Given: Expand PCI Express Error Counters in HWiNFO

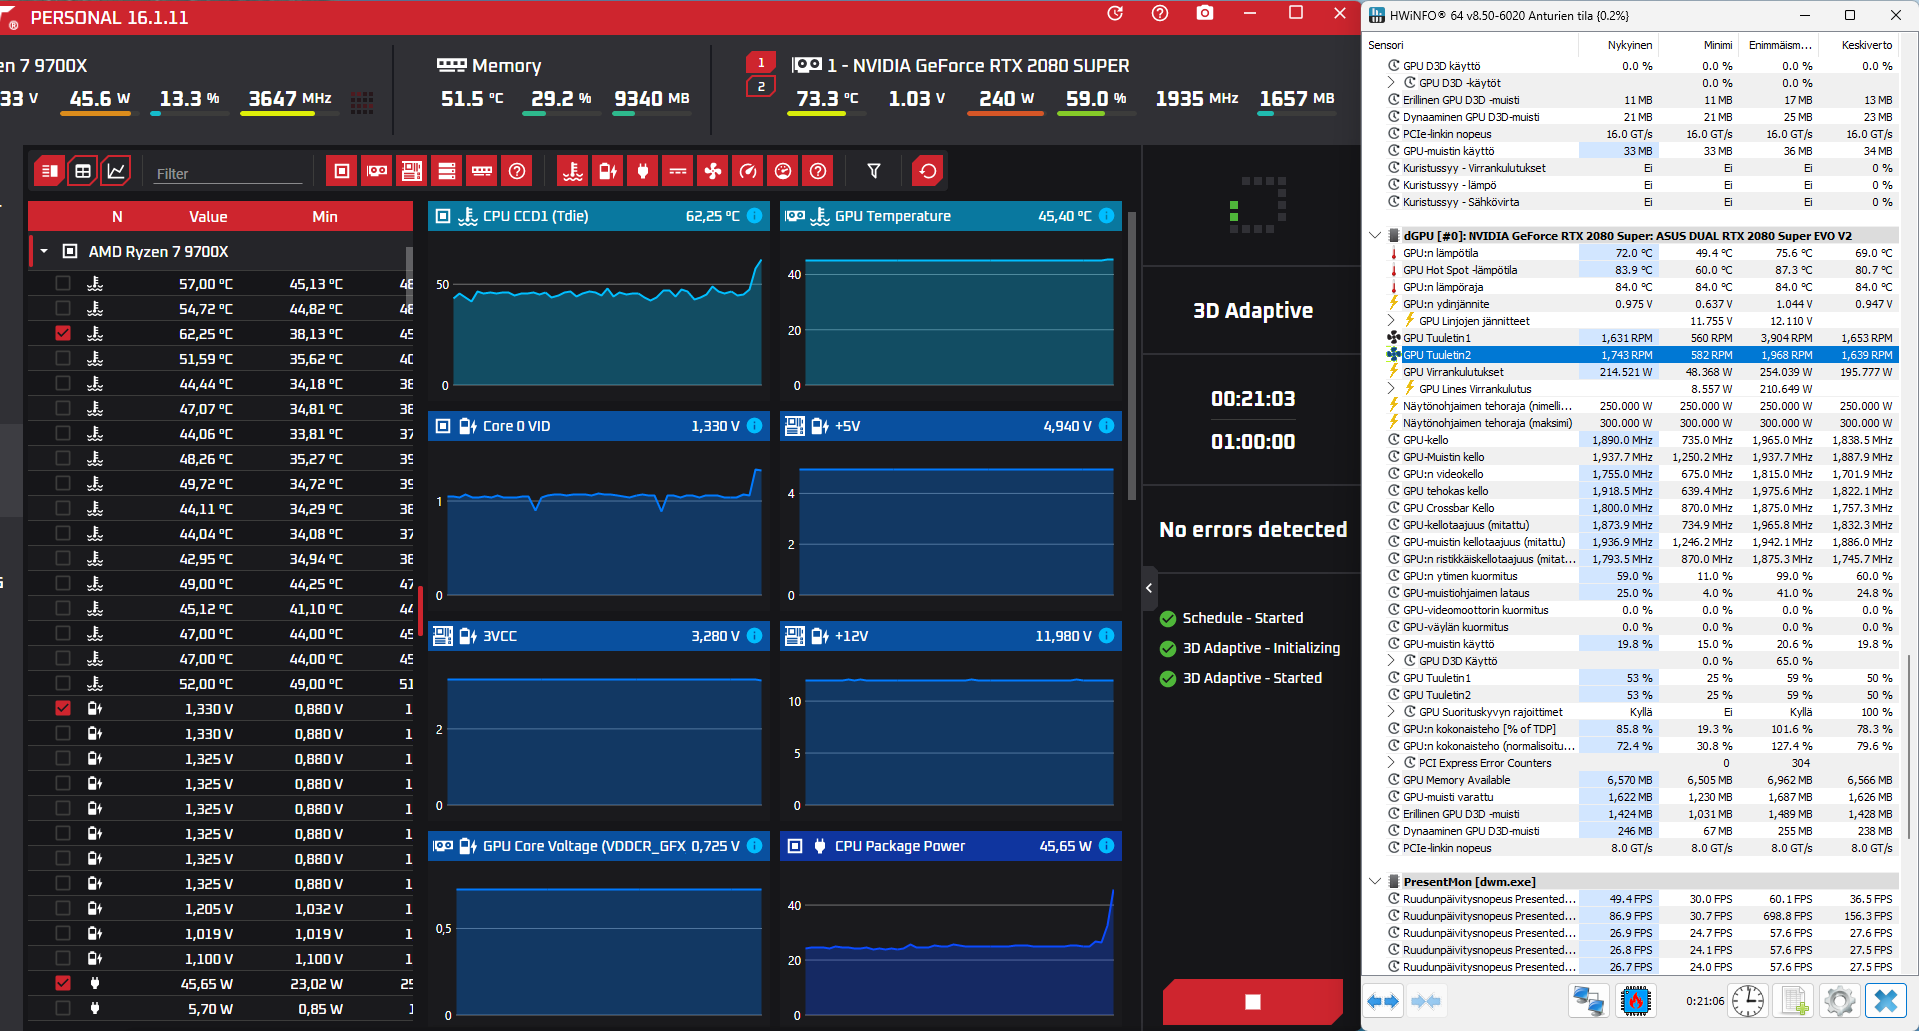Looking at the screenshot, I should pyautogui.click(x=1392, y=763).
